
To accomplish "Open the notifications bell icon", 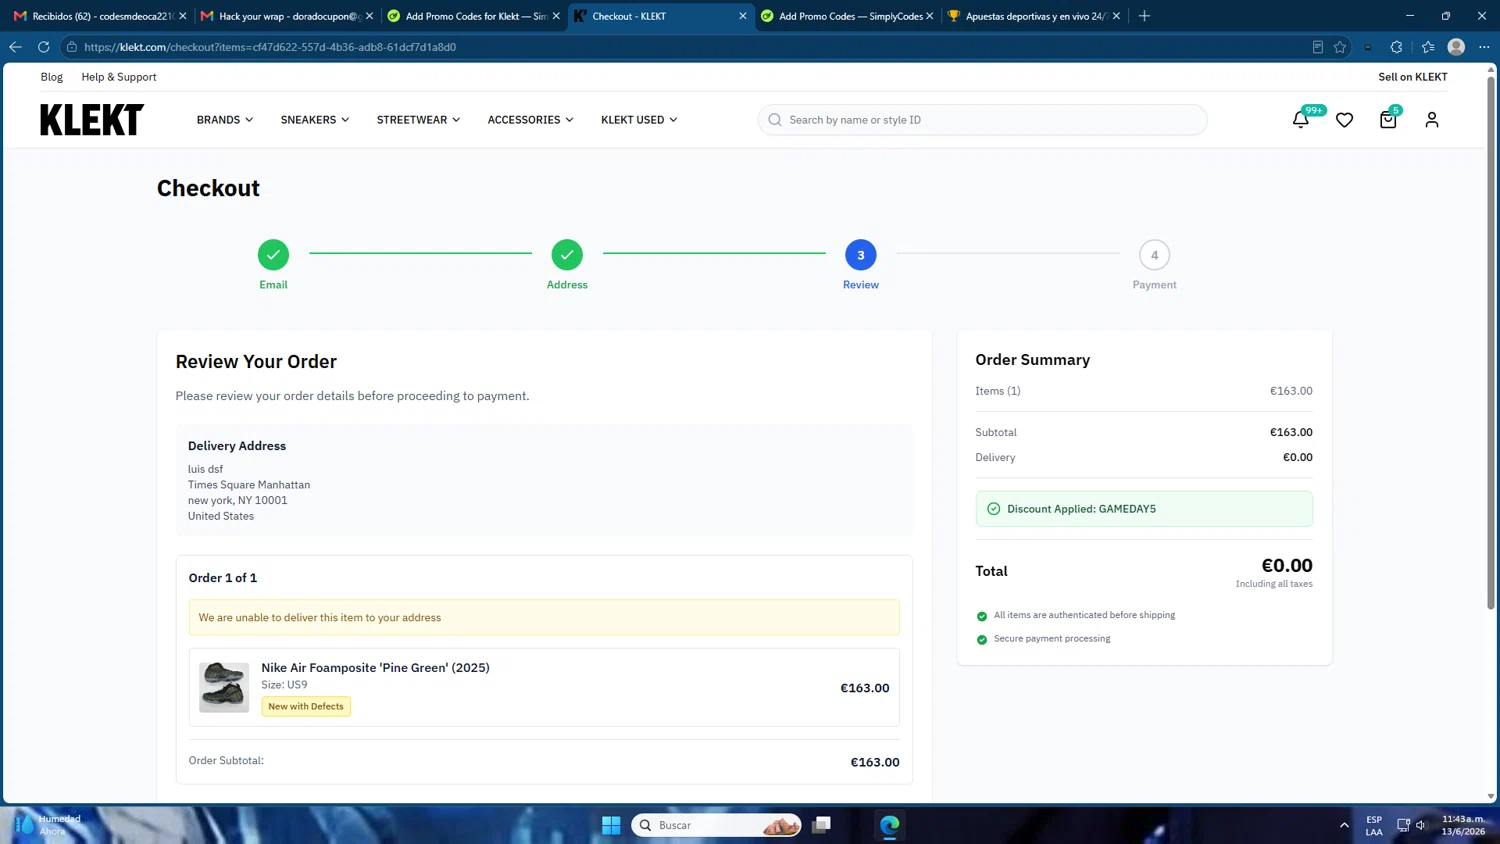I will tap(1300, 120).
